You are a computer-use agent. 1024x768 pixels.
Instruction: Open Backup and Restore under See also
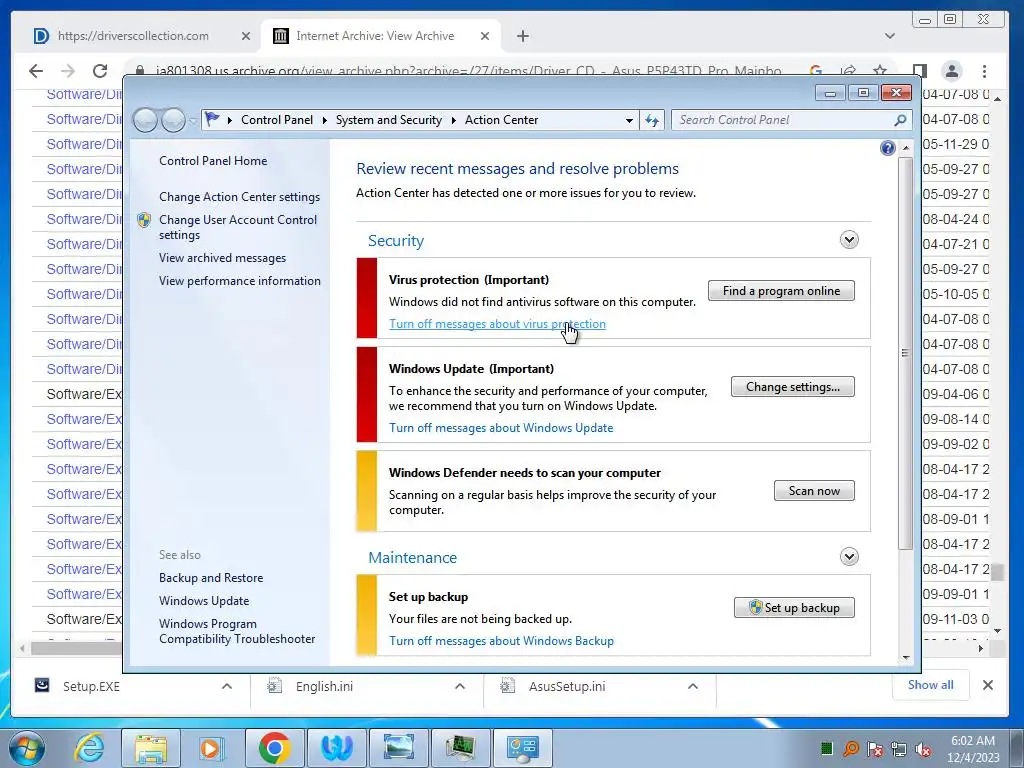(x=211, y=578)
